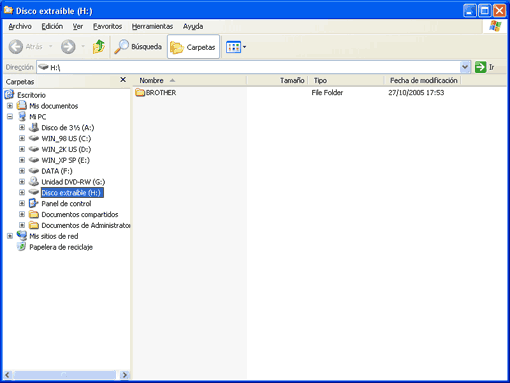Sort by Fecha de modificación header
This screenshot has height=383, width=510.
[x=423, y=80]
